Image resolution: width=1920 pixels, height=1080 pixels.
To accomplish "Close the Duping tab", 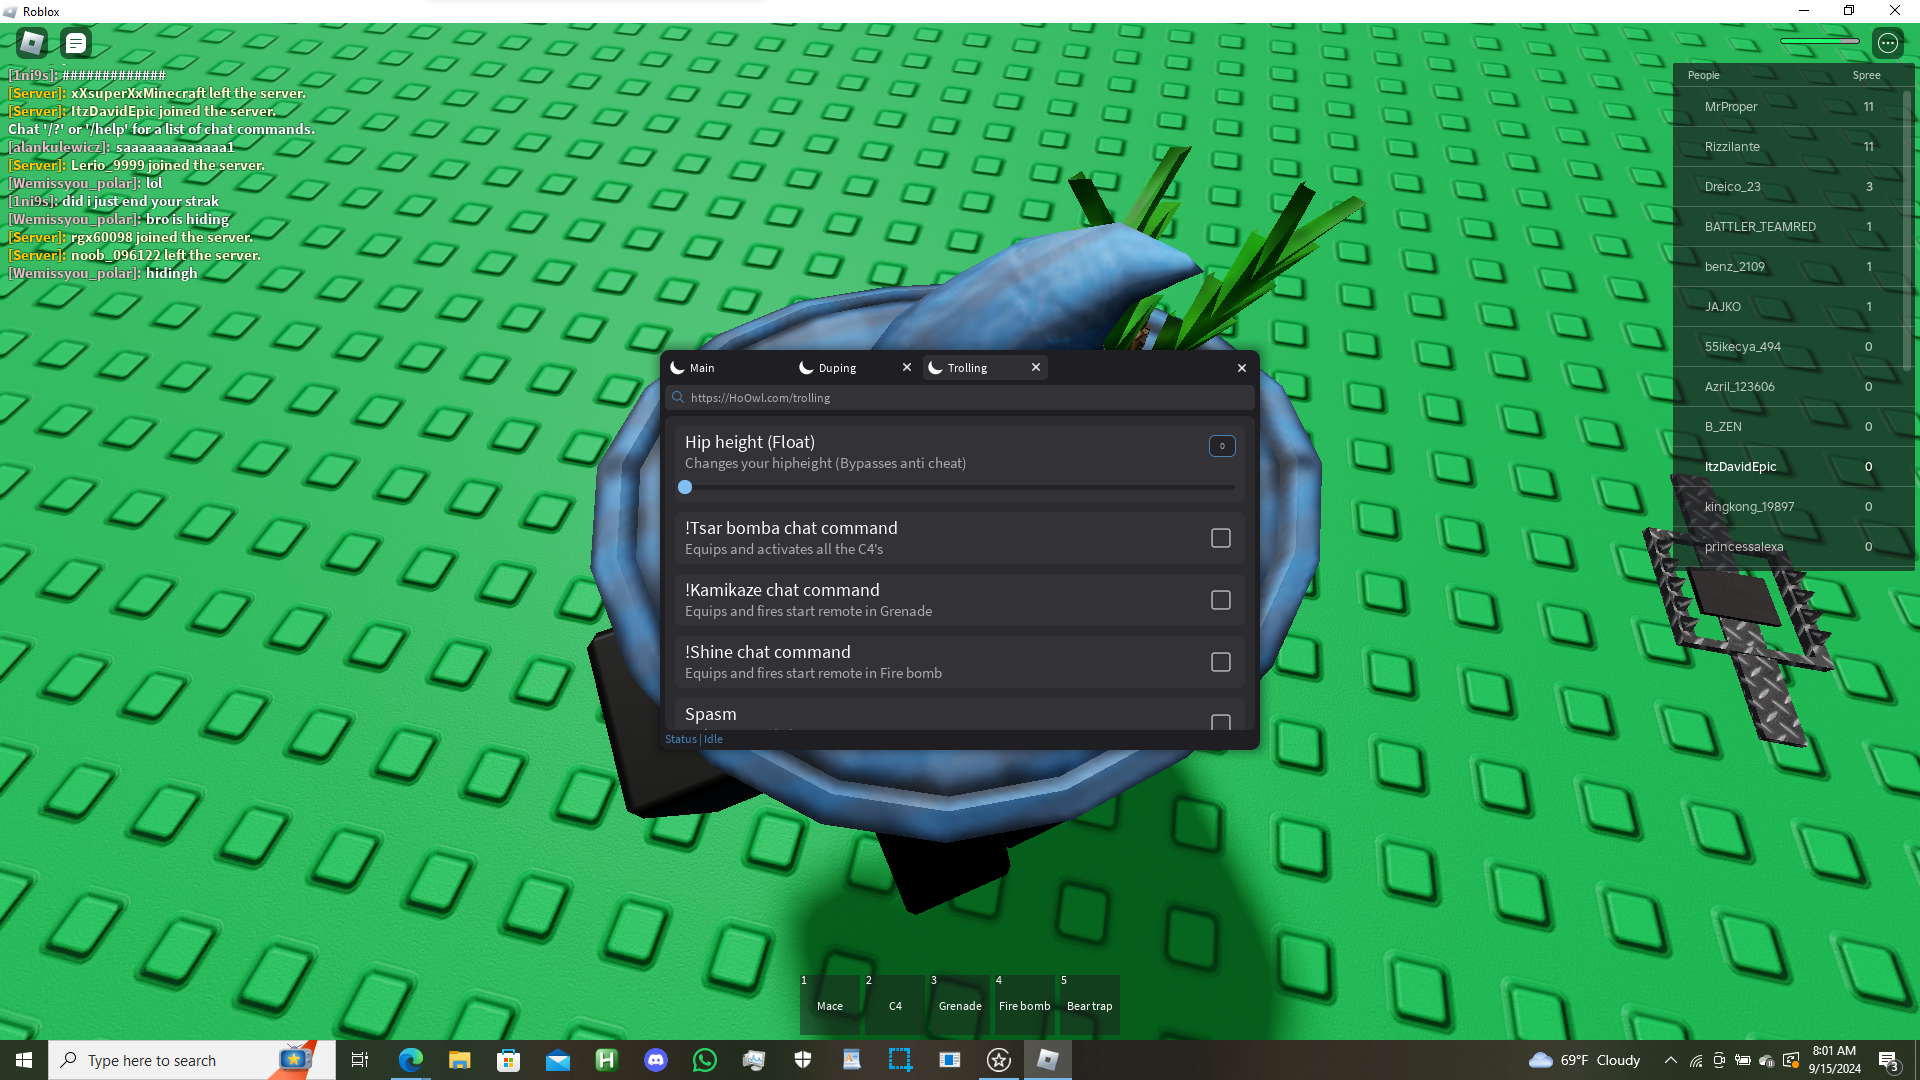I will tap(907, 367).
